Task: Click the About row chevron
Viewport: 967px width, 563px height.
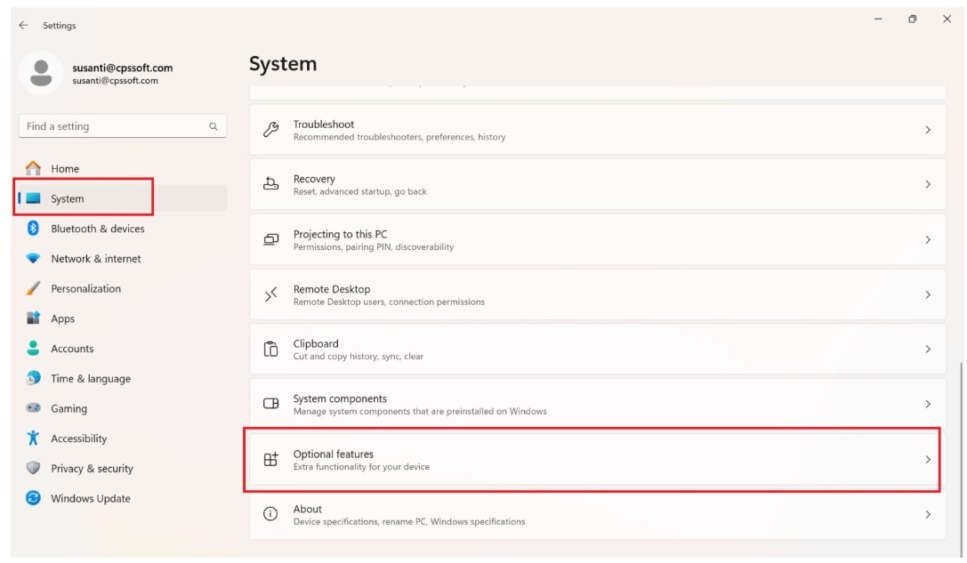Action: [x=928, y=514]
